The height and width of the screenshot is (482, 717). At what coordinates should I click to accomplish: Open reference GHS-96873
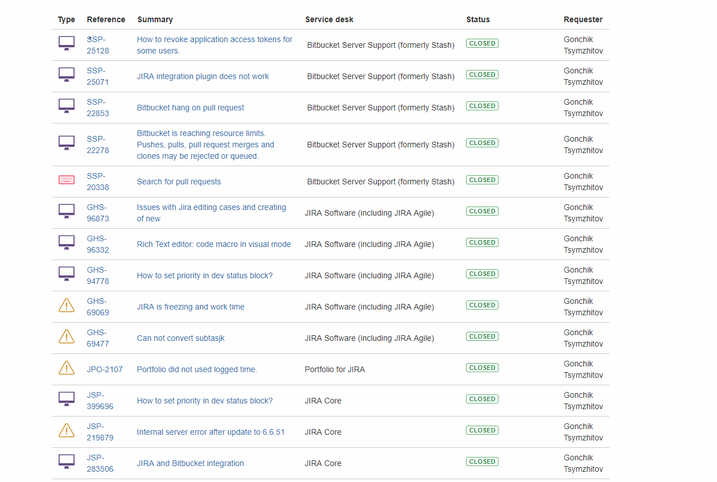(x=98, y=213)
